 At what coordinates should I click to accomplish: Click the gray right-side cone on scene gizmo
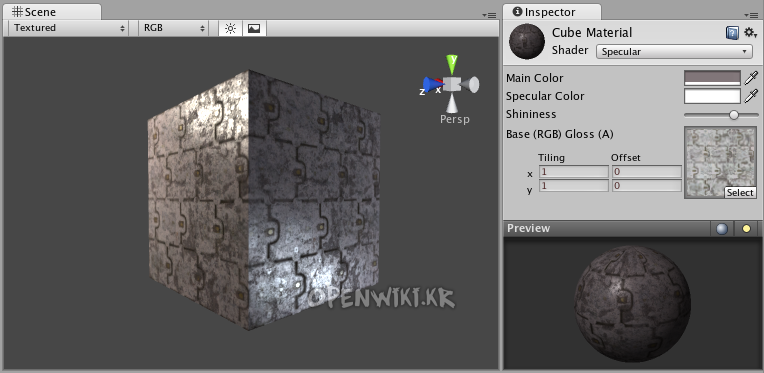470,85
